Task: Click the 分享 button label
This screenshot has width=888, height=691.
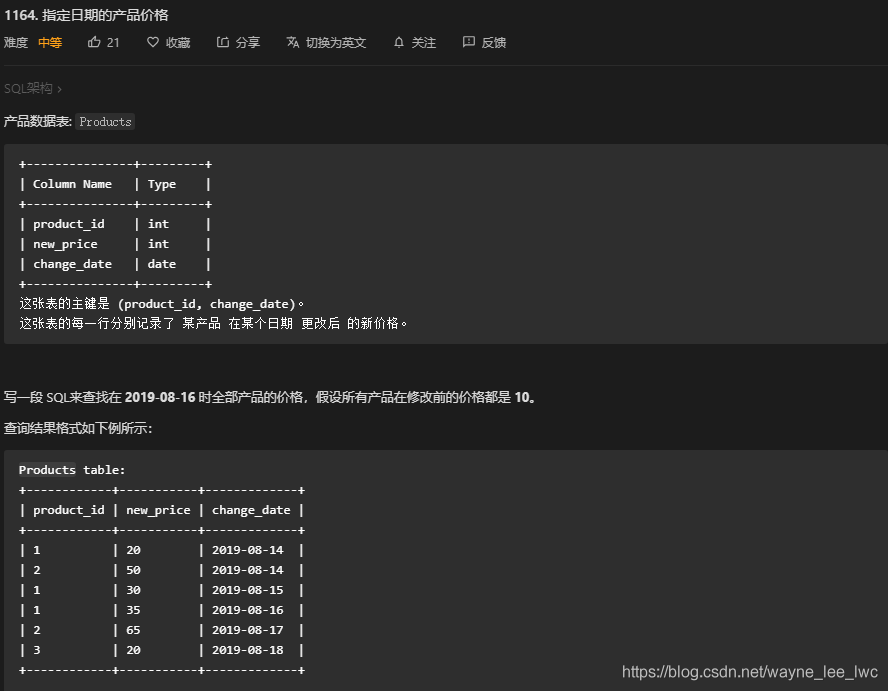Action: click(247, 42)
